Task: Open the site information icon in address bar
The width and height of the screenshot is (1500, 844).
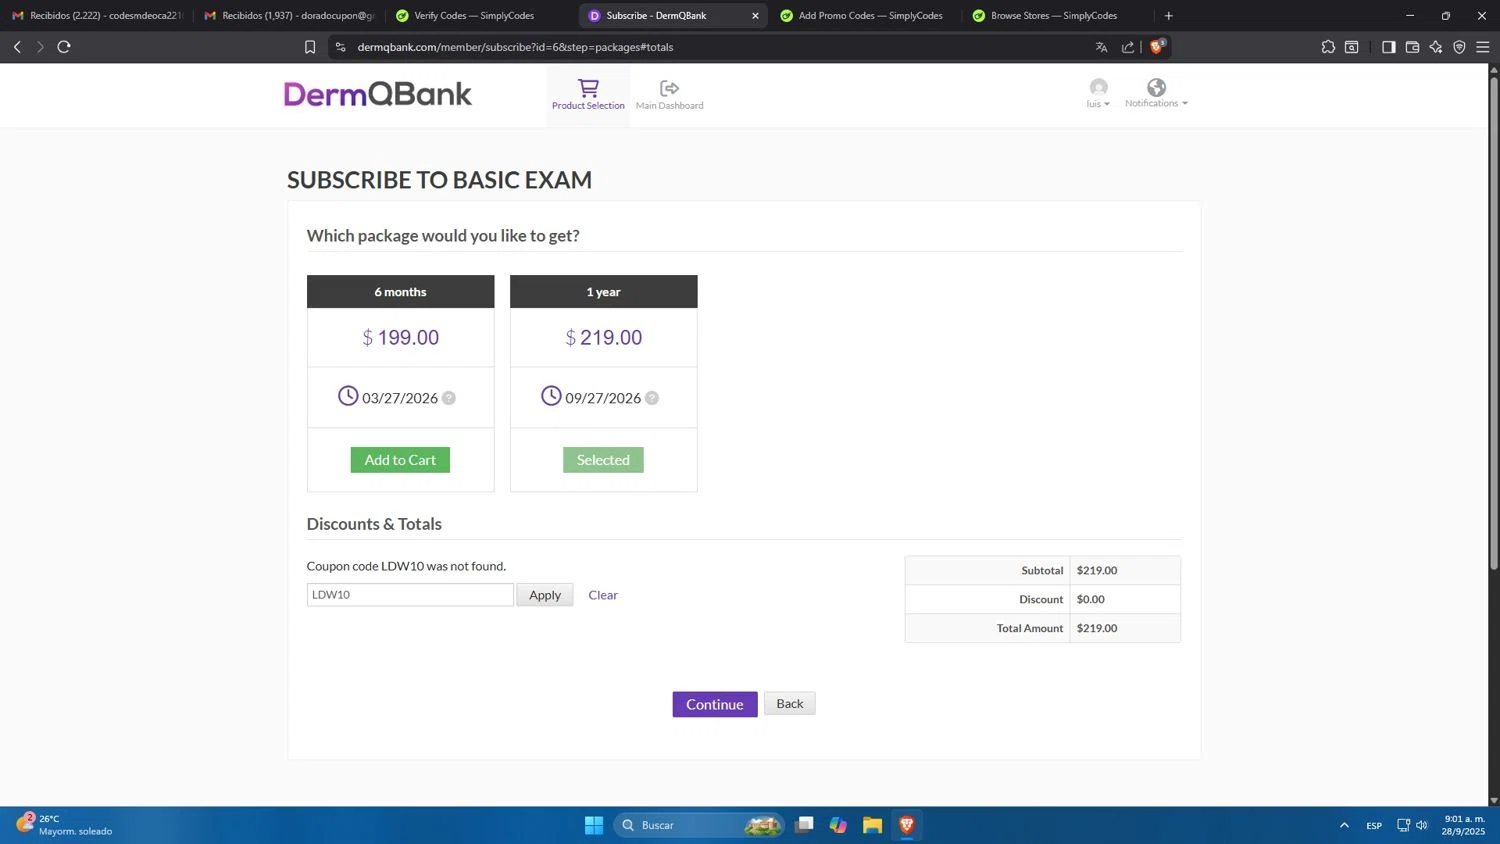Action: click(341, 47)
